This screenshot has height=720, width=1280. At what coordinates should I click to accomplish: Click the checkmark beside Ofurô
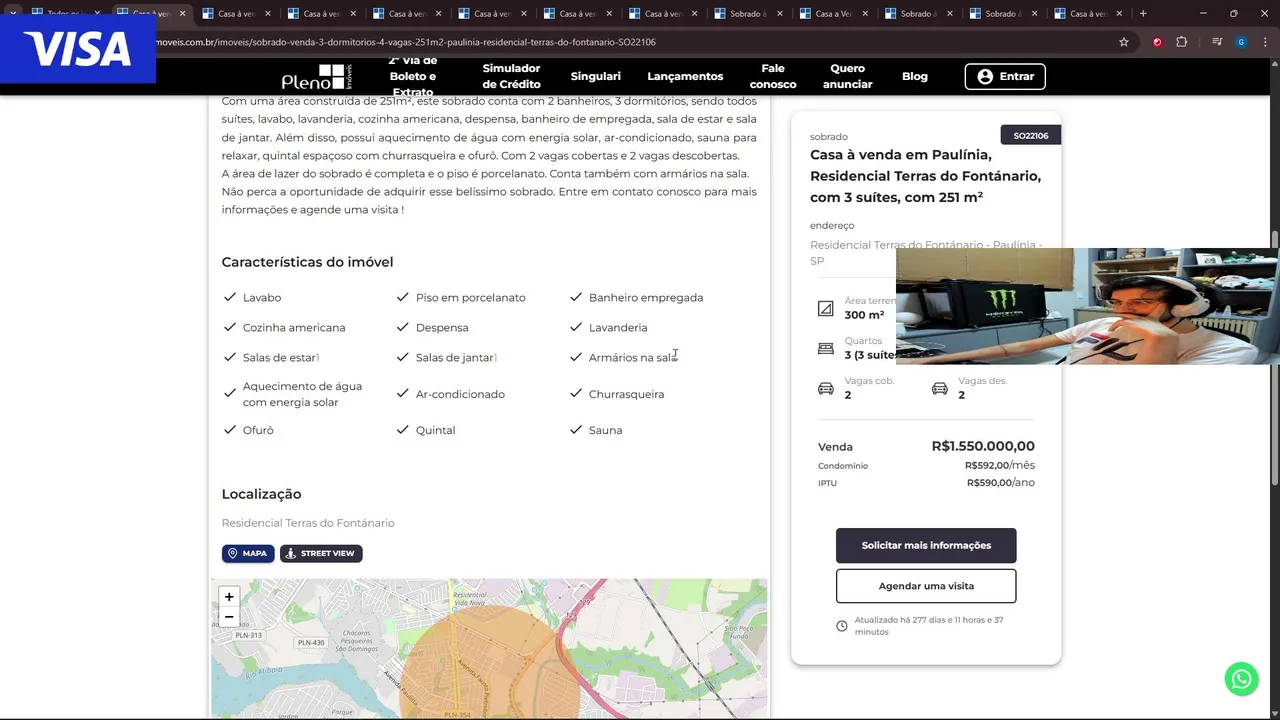(x=229, y=429)
